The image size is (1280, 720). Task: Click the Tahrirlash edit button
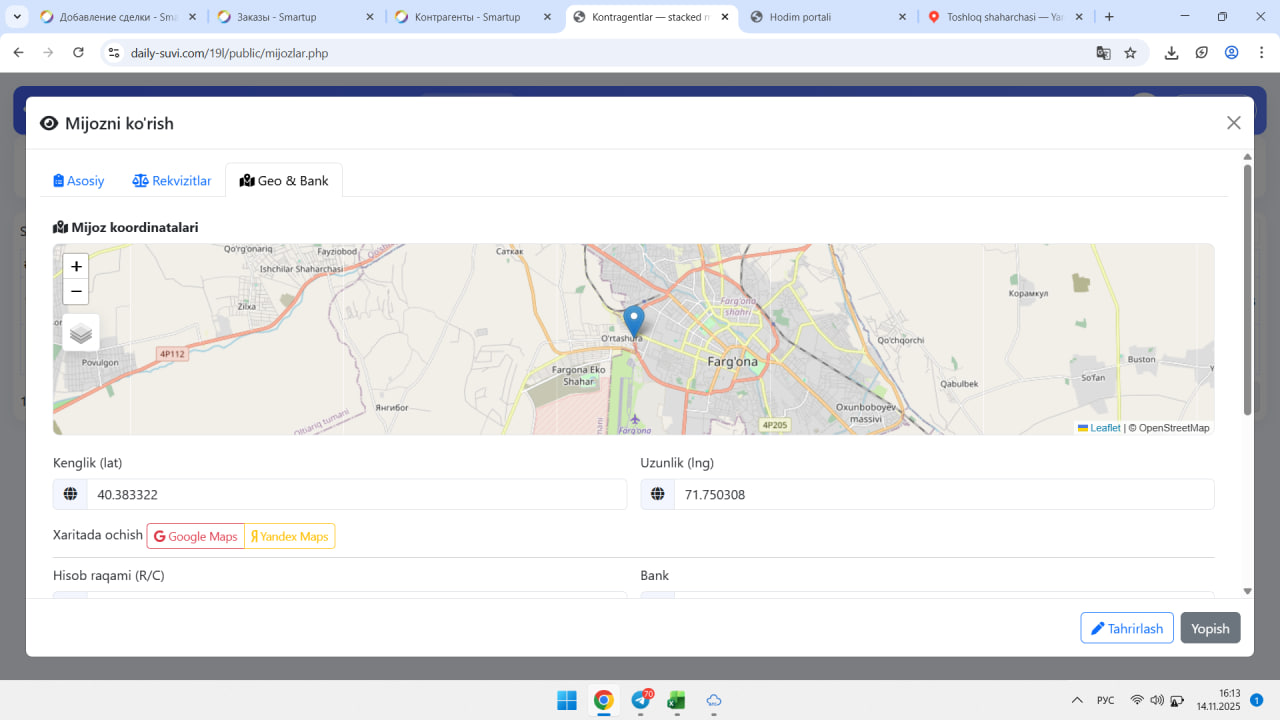point(1126,628)
